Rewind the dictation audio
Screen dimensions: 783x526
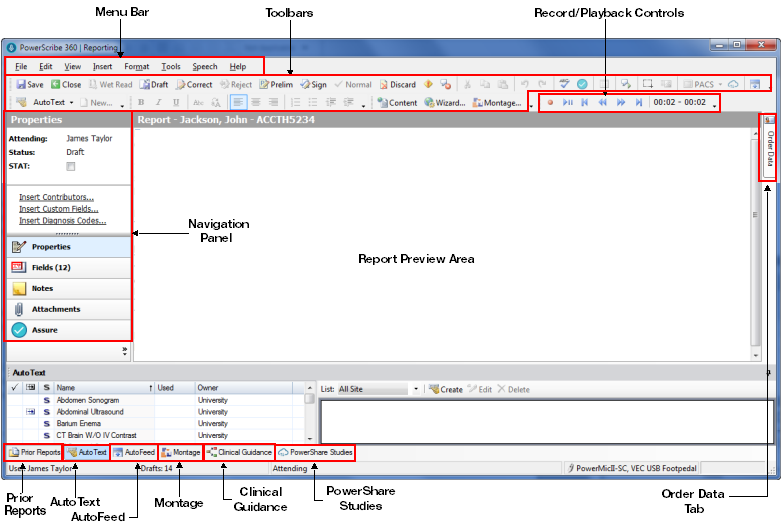point(603,102)
